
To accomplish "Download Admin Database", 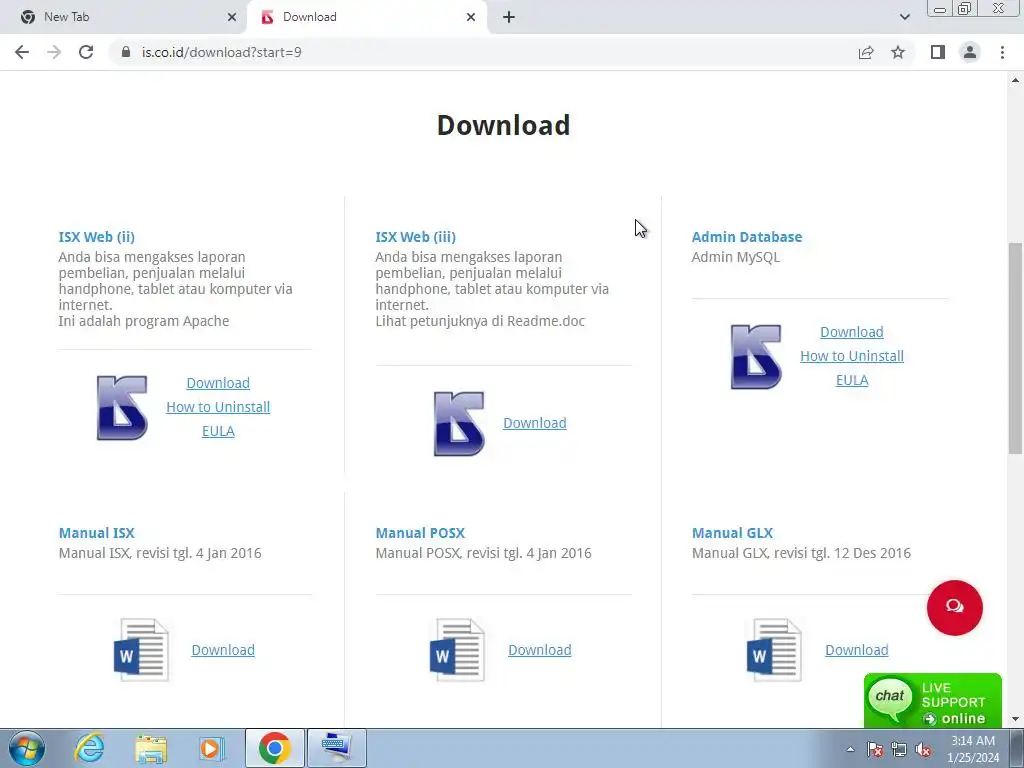I will pyautogui.click(x=852, y=332).
